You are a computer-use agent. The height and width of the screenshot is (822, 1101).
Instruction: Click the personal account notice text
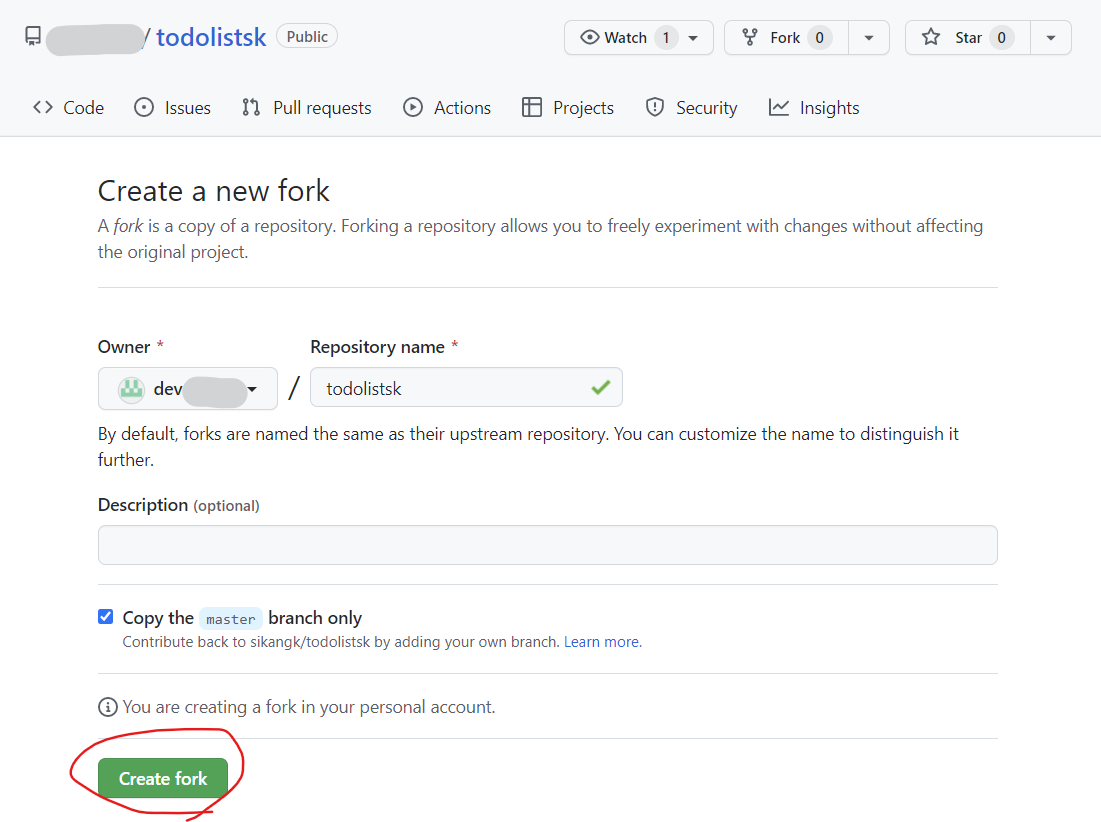point(309,707)
